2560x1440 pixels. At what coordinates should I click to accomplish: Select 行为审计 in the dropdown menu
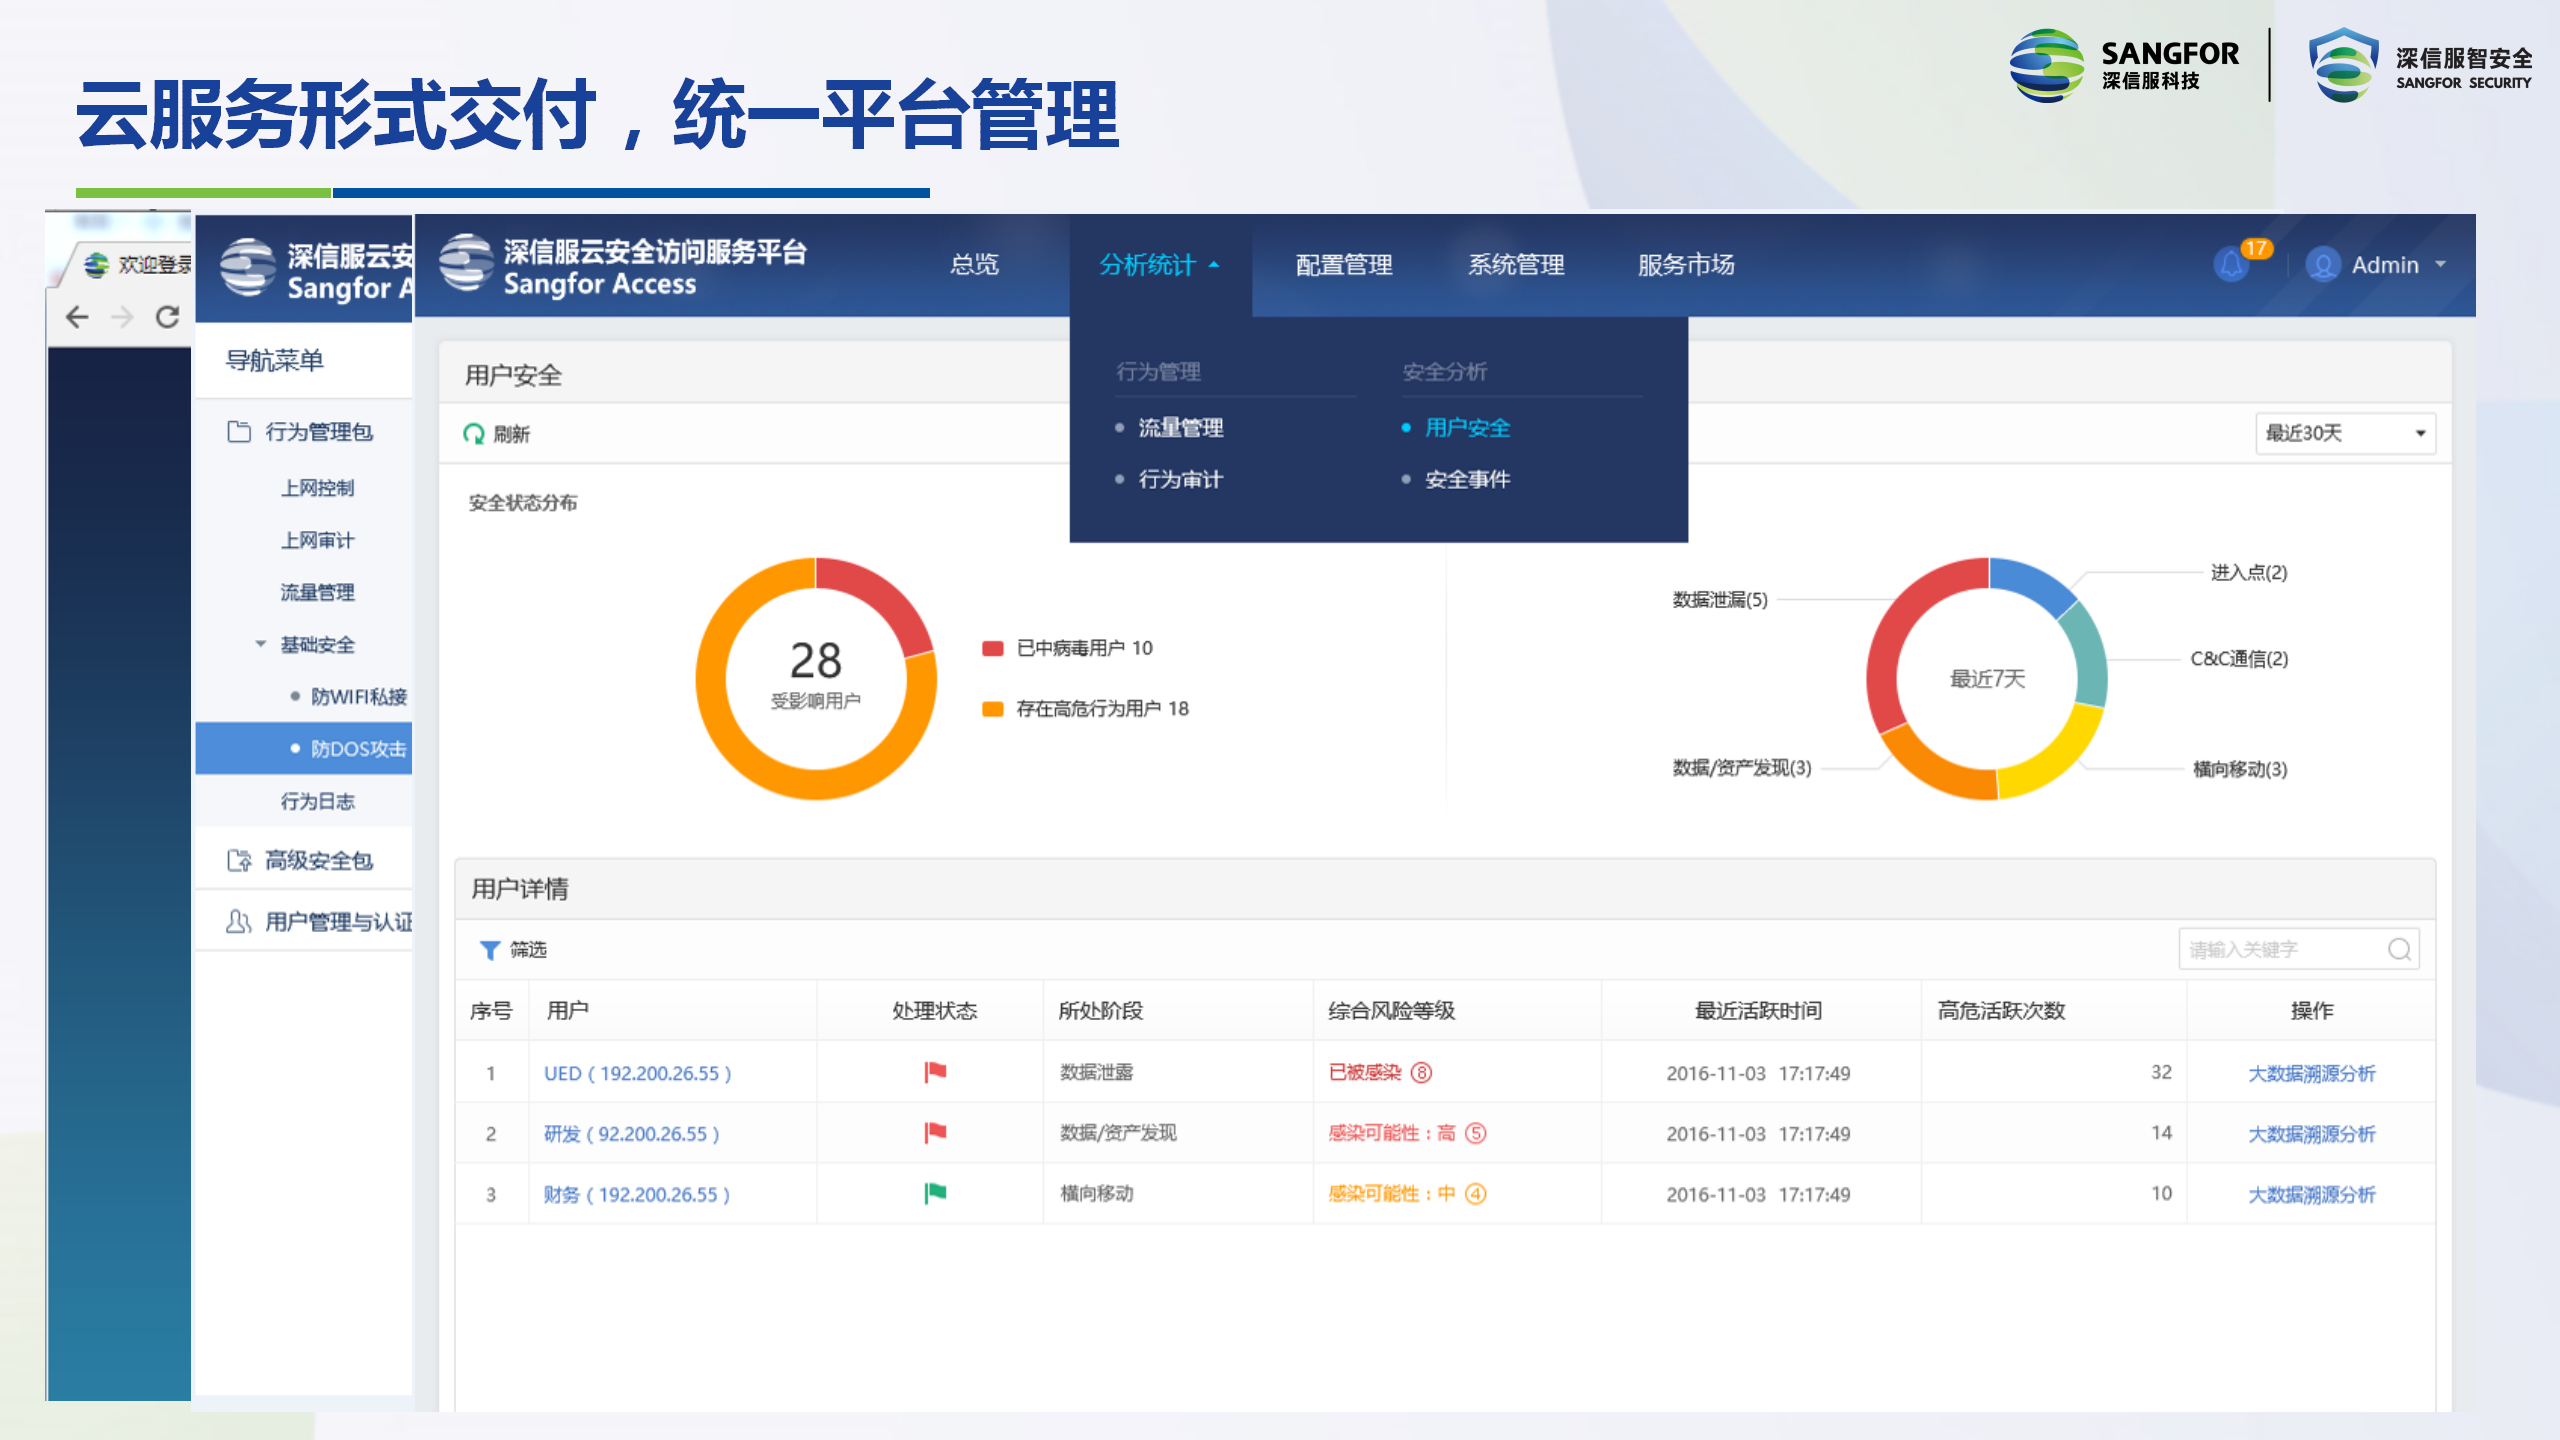[1181, 480]
